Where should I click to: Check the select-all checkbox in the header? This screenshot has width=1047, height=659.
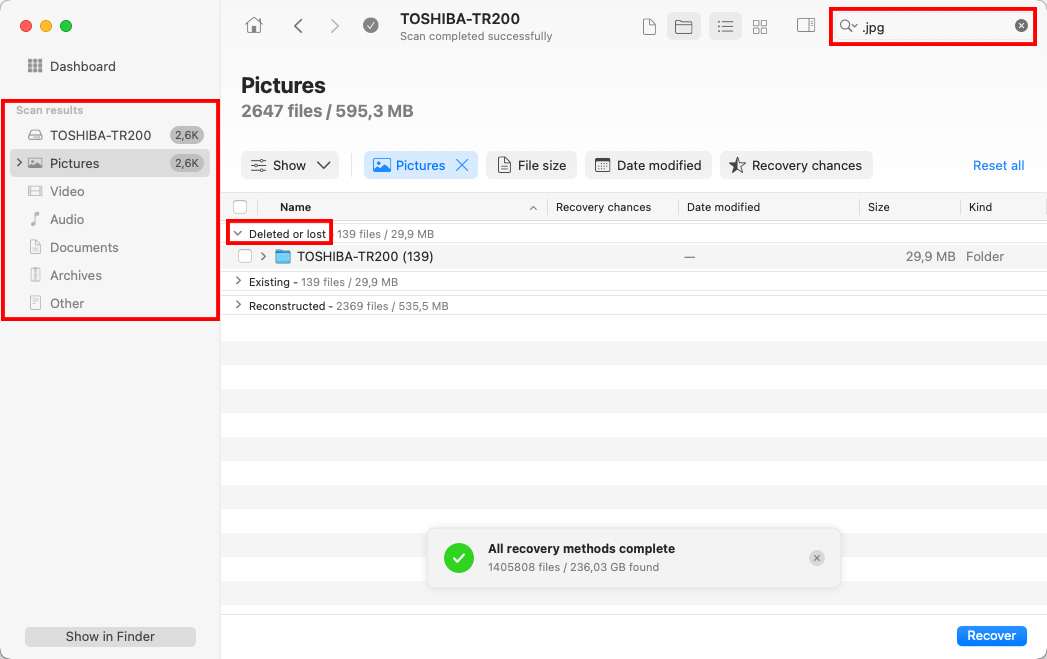click(240, 207)
